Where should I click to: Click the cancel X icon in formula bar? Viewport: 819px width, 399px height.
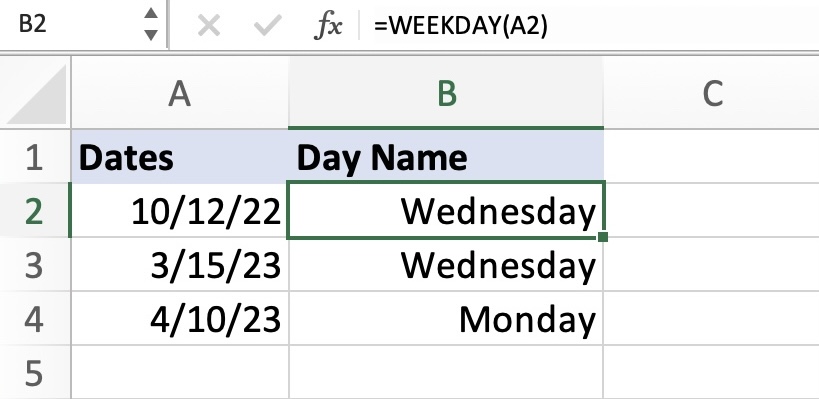point(208,25)
